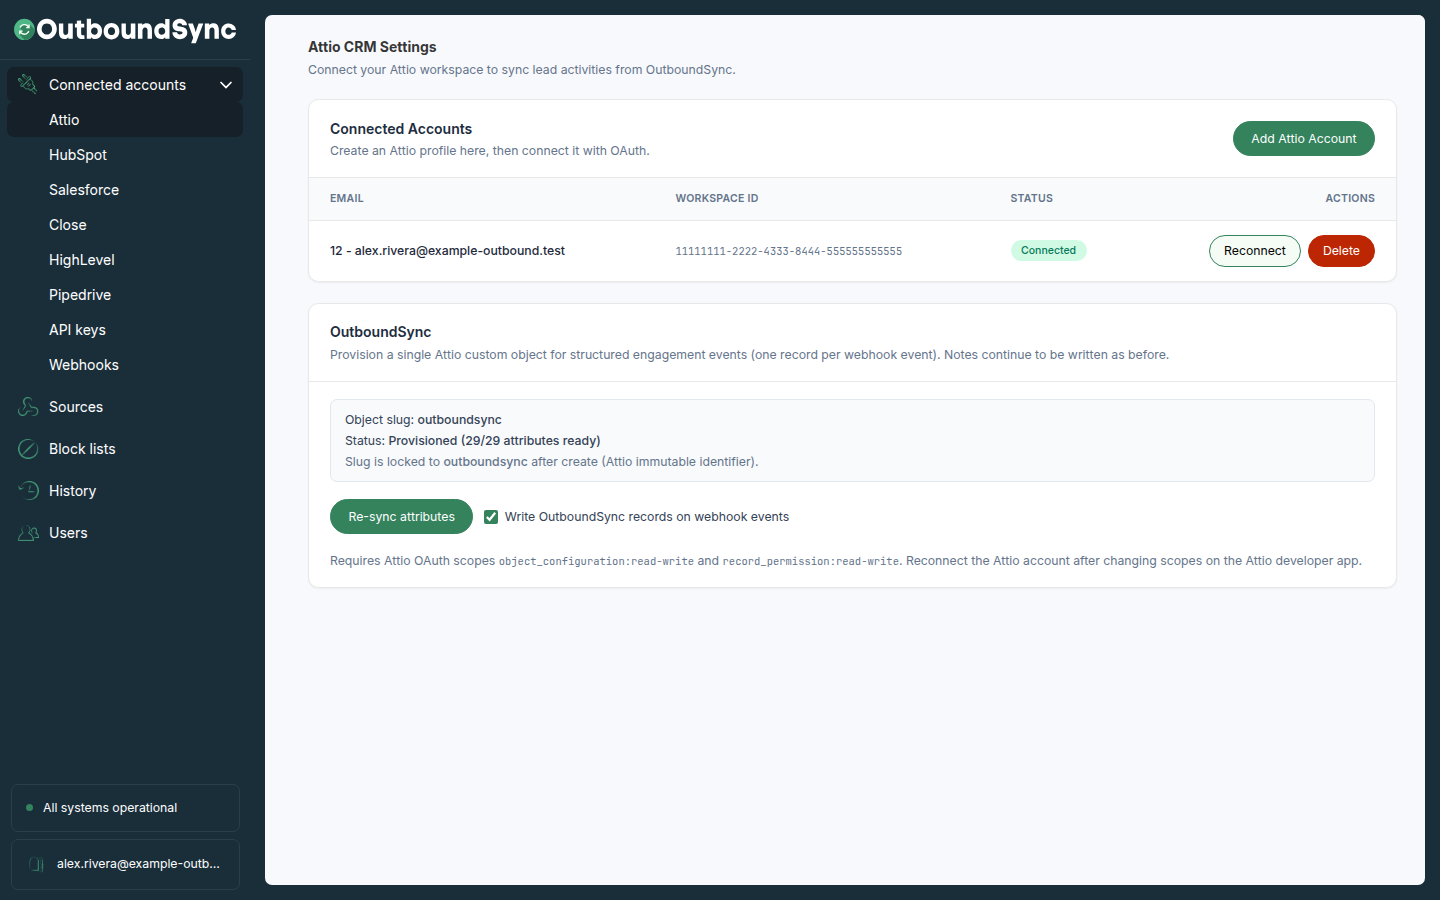Click the Add Attio Account button

point(1303,139)
